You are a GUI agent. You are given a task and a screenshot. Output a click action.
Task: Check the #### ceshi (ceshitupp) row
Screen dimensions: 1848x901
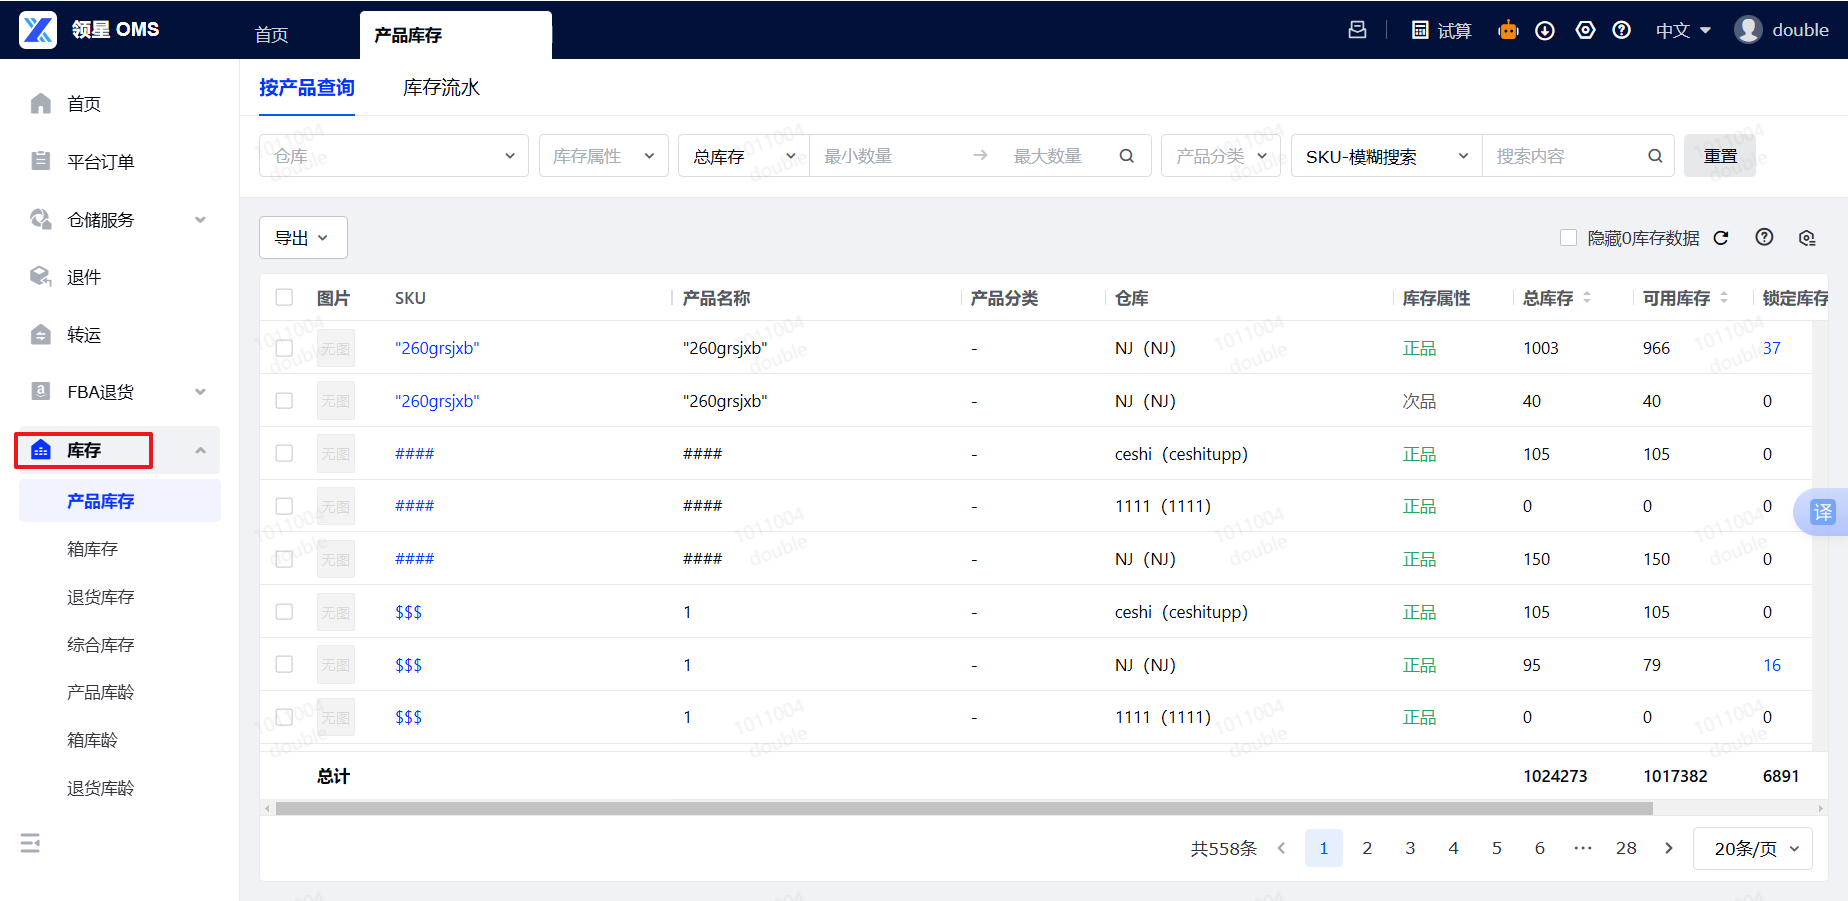pyautogui.click(x=284, y=454)
